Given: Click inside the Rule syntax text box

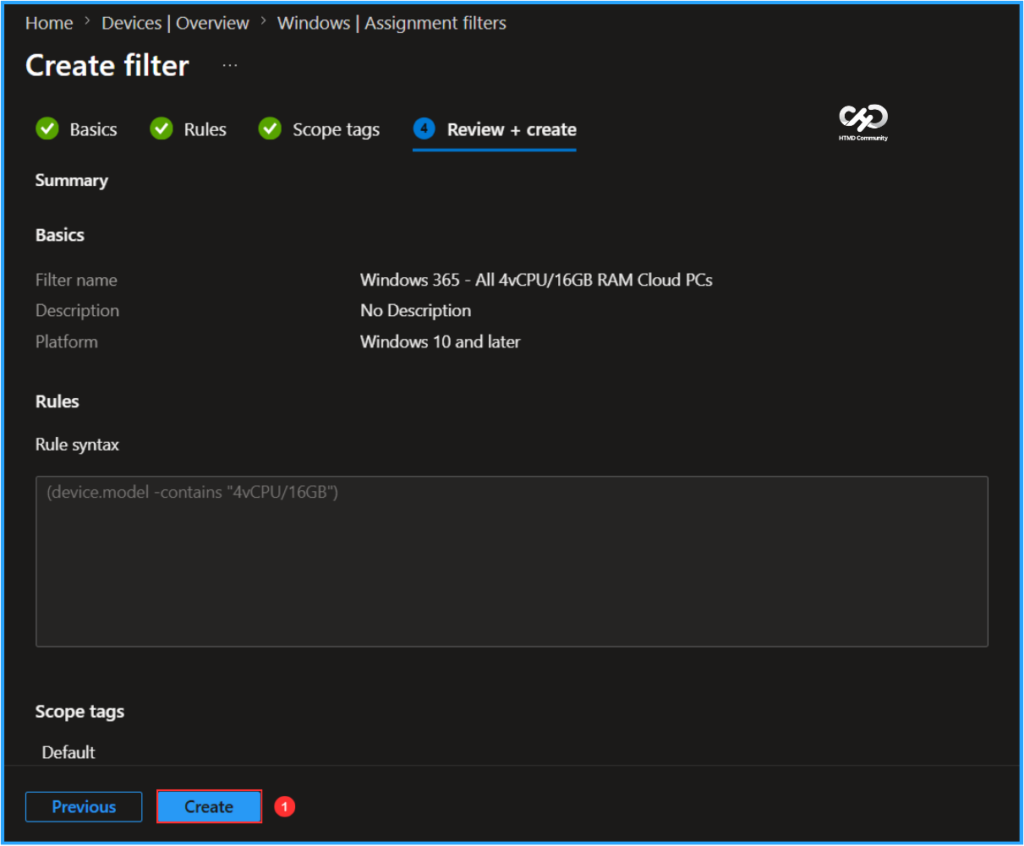Looking at the screenshot, I should pyautogui.click(x=511, y=561).
